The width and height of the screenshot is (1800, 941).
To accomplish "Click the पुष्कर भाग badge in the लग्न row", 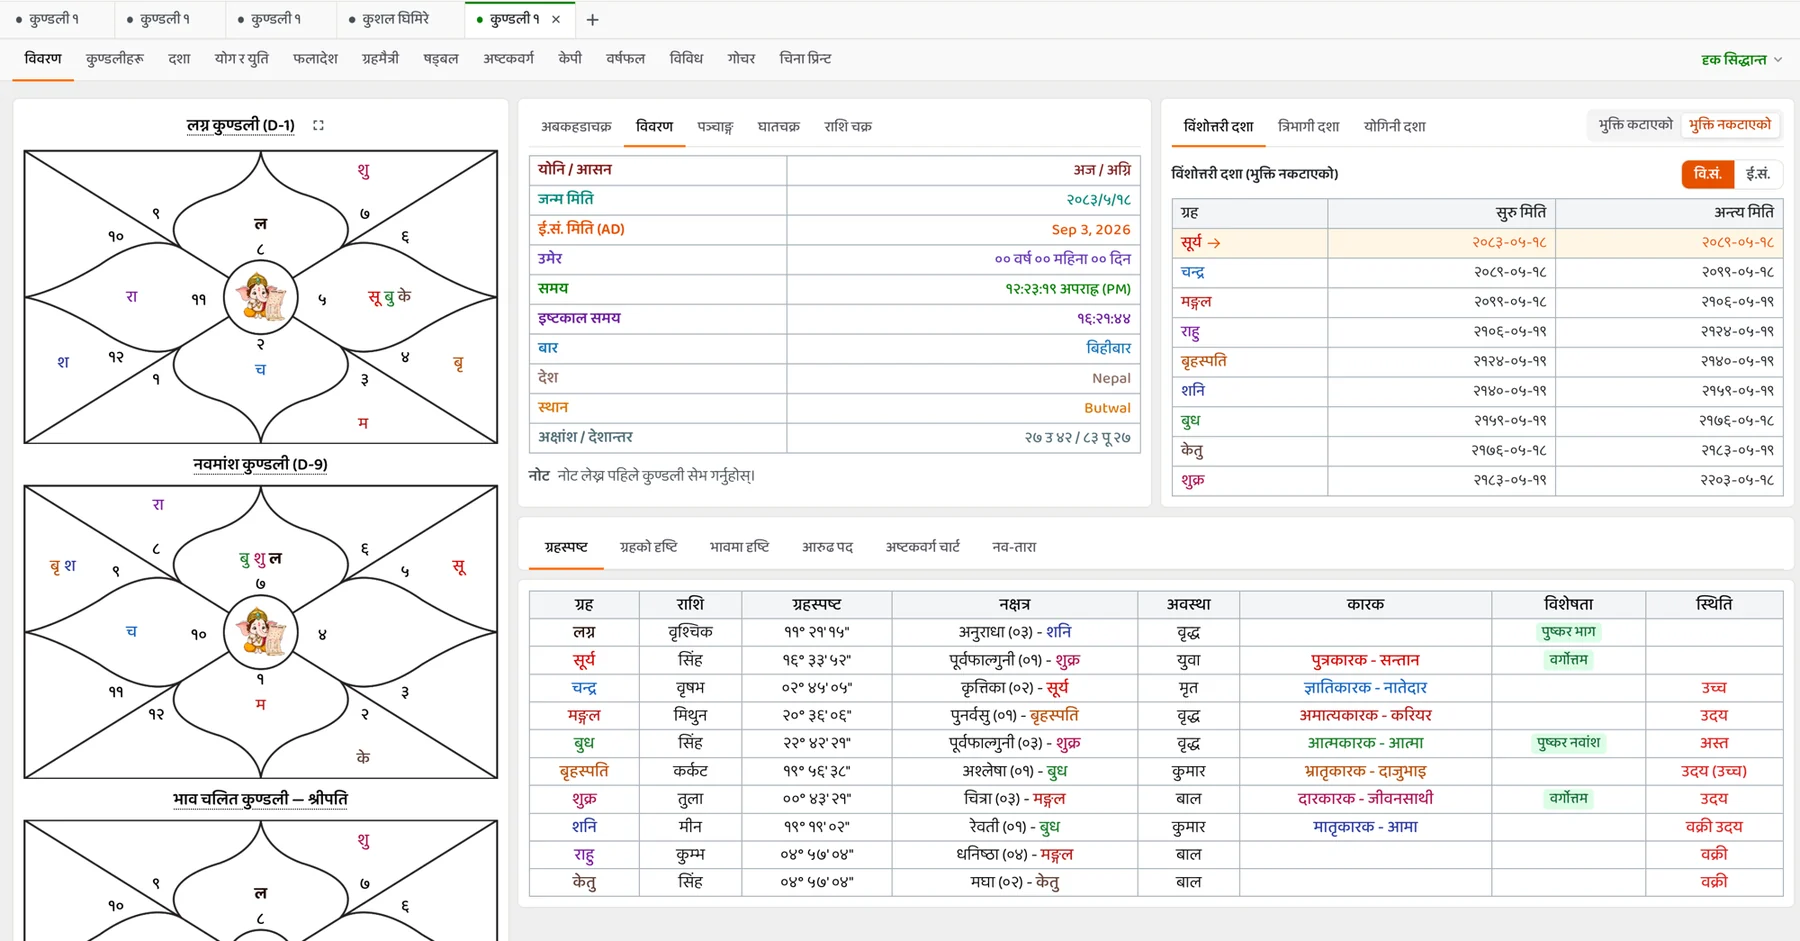I will 1568,632.
